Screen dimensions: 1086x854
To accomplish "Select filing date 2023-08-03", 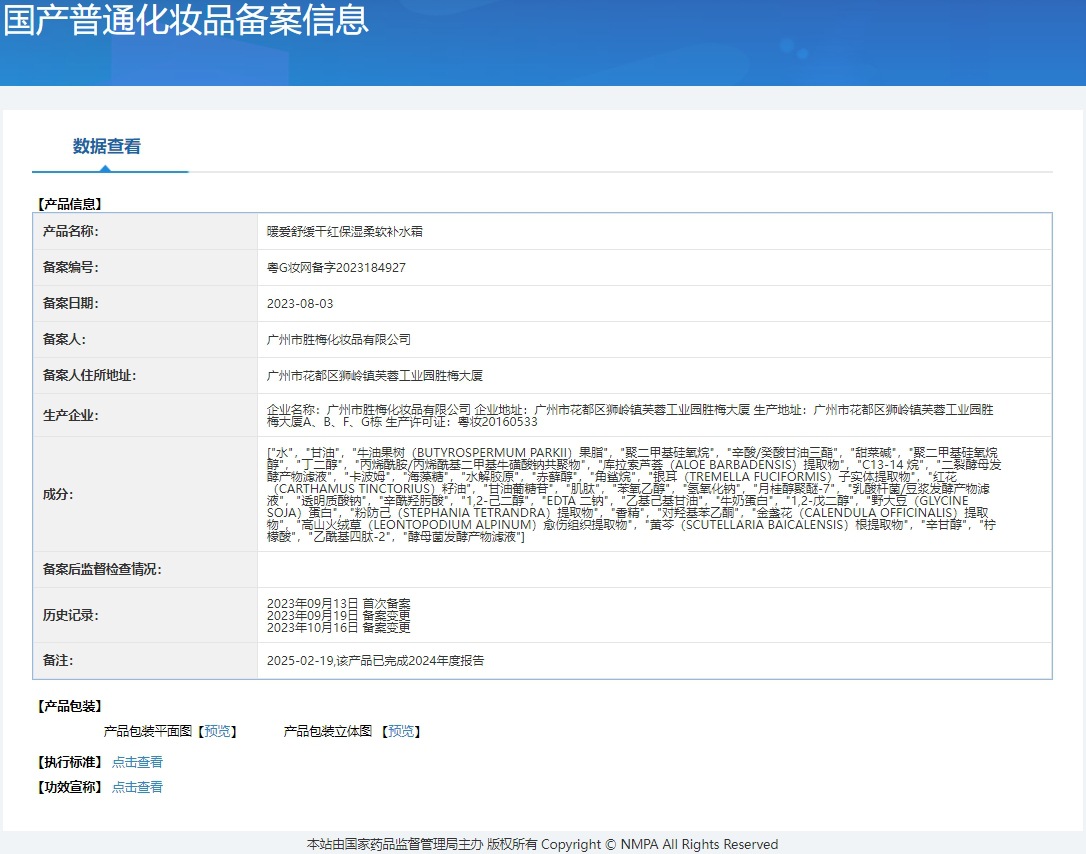I will click(300, 303).
